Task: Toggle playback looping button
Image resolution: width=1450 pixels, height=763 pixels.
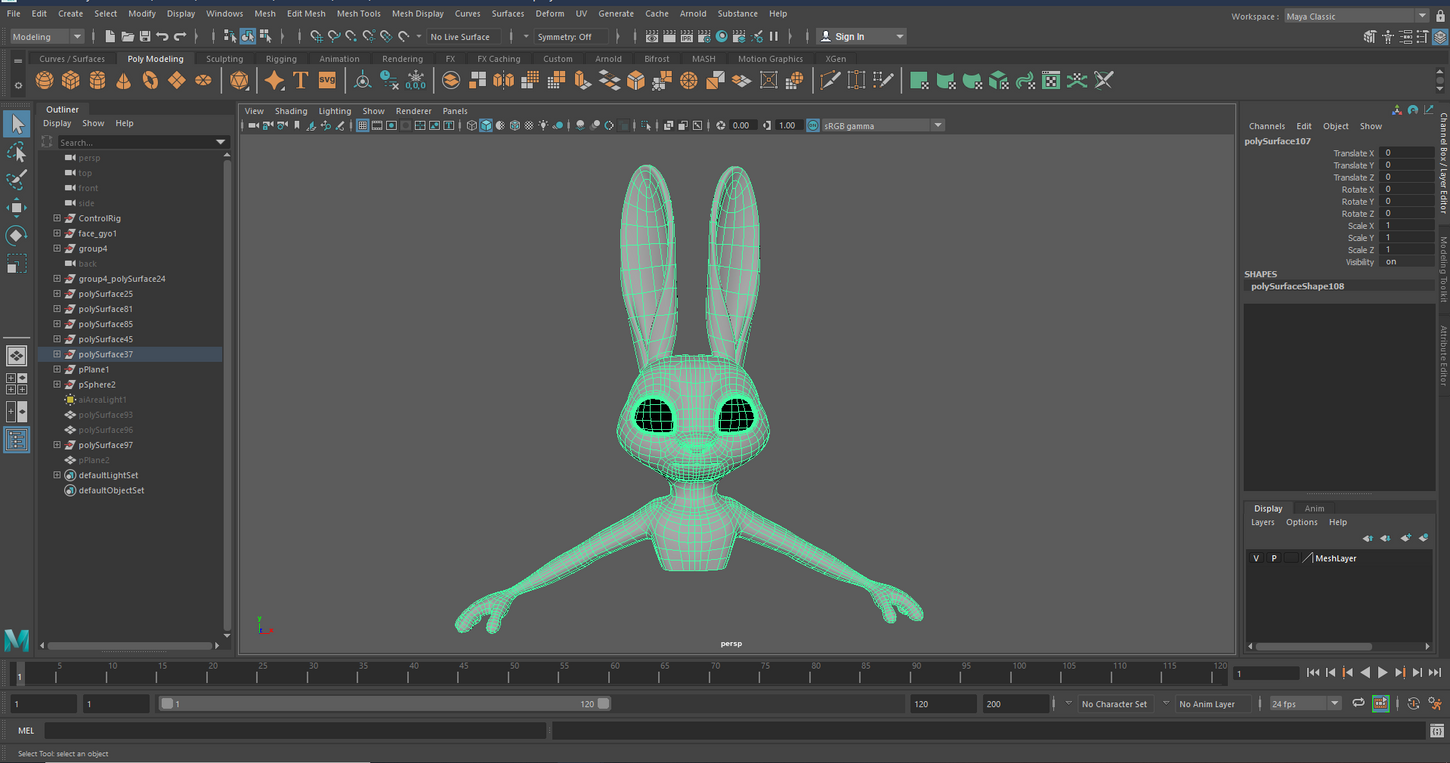Action: click(1358, 704)
